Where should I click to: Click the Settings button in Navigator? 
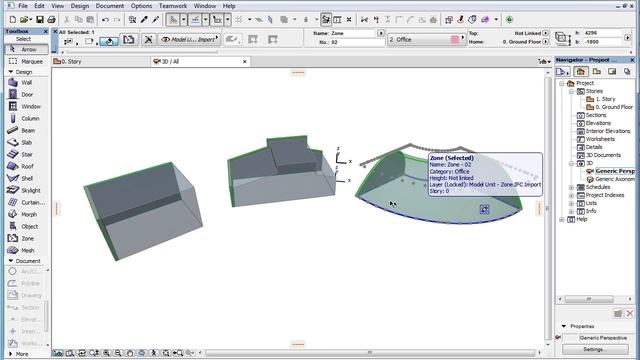coord(595,349)
